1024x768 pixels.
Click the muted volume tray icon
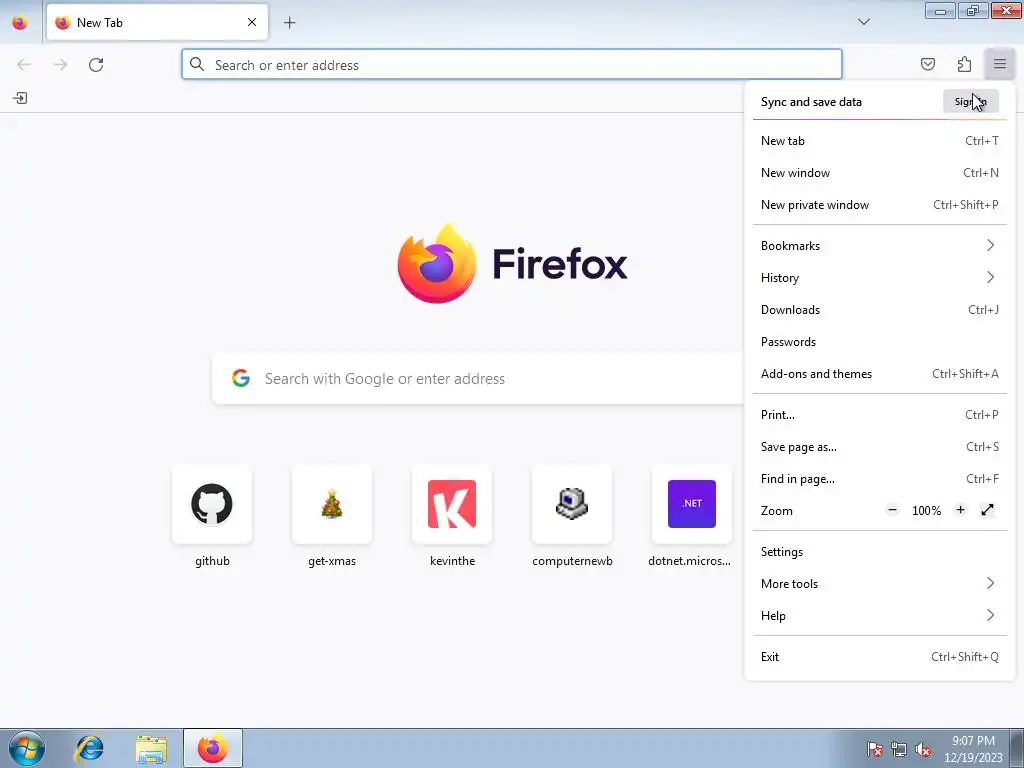point(923,749)
